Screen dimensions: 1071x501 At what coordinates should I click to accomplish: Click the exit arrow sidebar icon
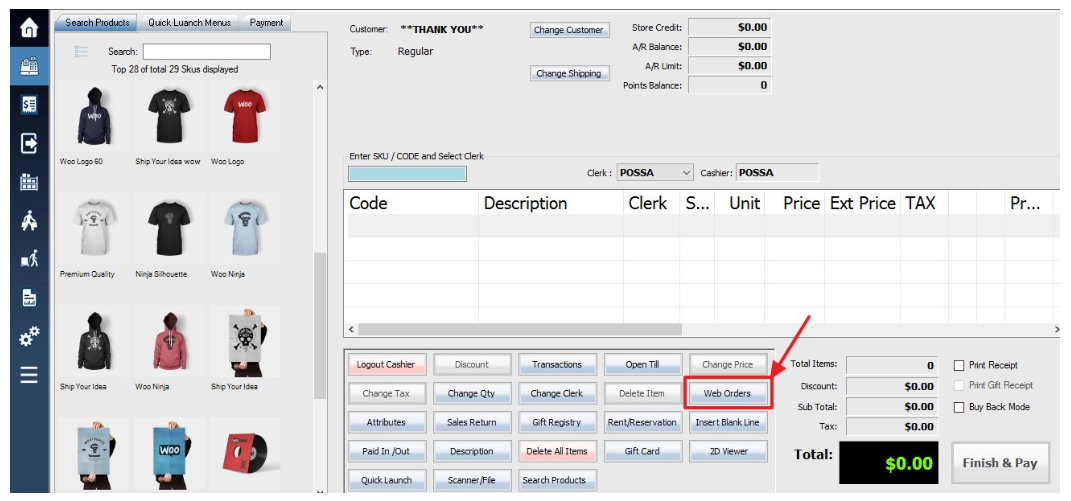point(28,144)
